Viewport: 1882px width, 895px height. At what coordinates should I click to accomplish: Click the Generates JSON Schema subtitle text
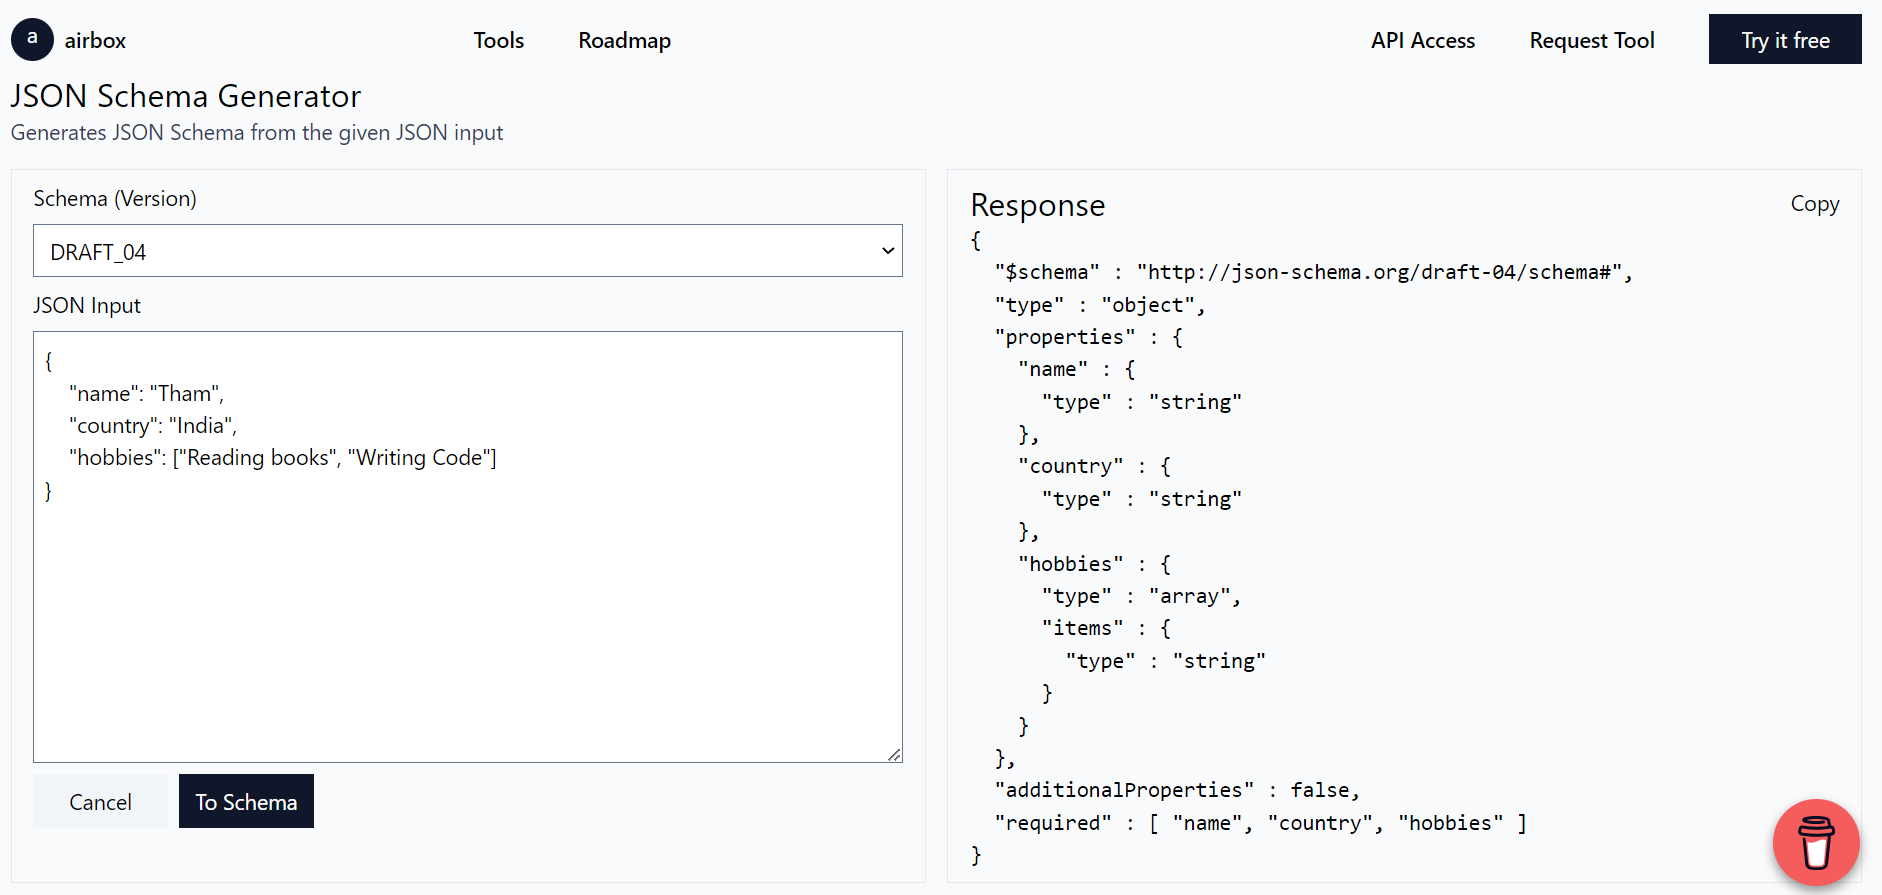coord(257,133)
